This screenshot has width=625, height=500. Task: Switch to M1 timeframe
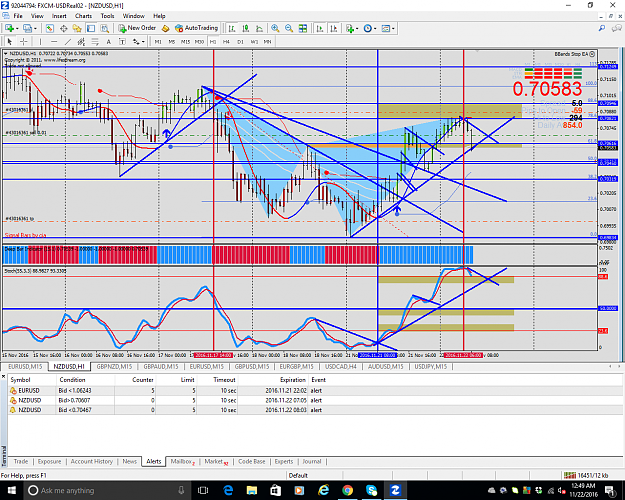click(158, 41)
